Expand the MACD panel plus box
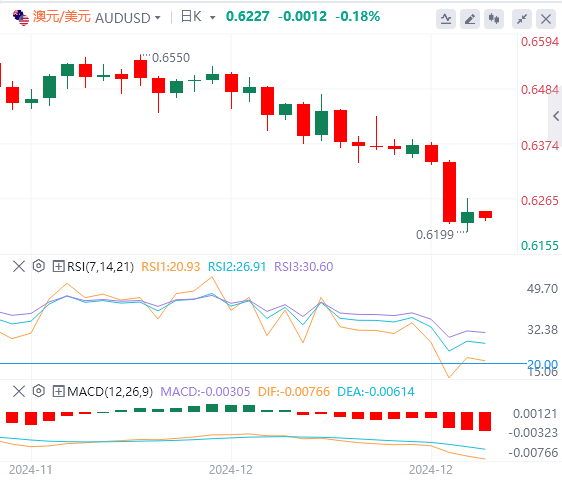This screenshot has height=483, width=562. pyautogui.click(x=58, y=391)
